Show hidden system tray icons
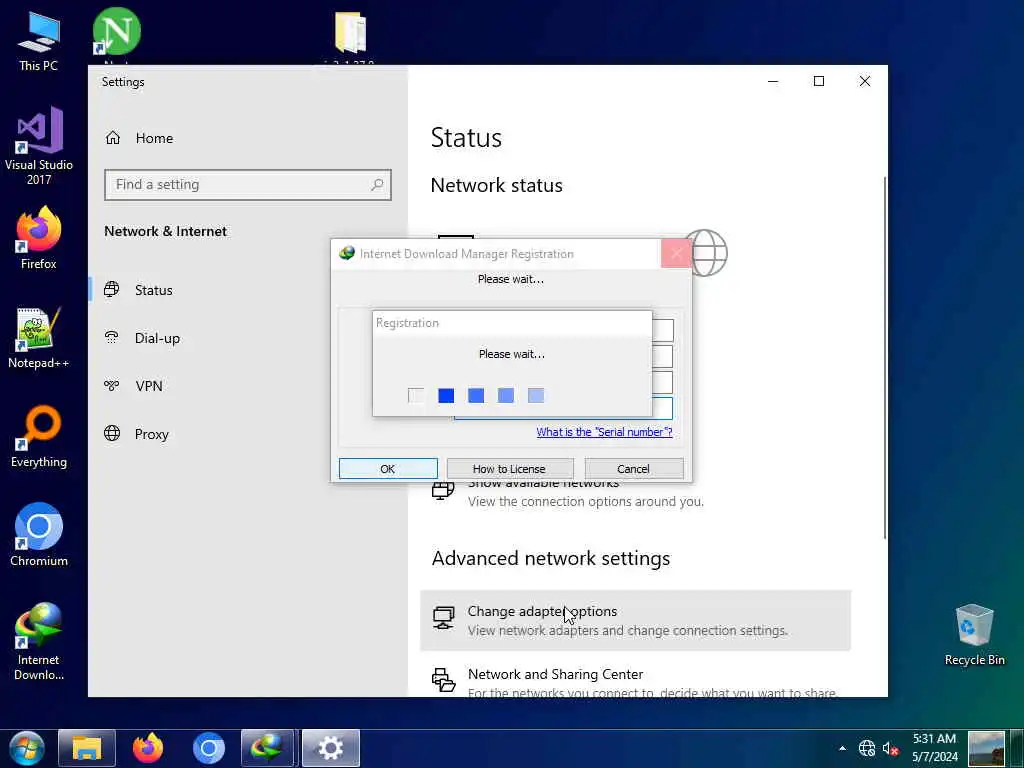 click(x=842, y=748)
